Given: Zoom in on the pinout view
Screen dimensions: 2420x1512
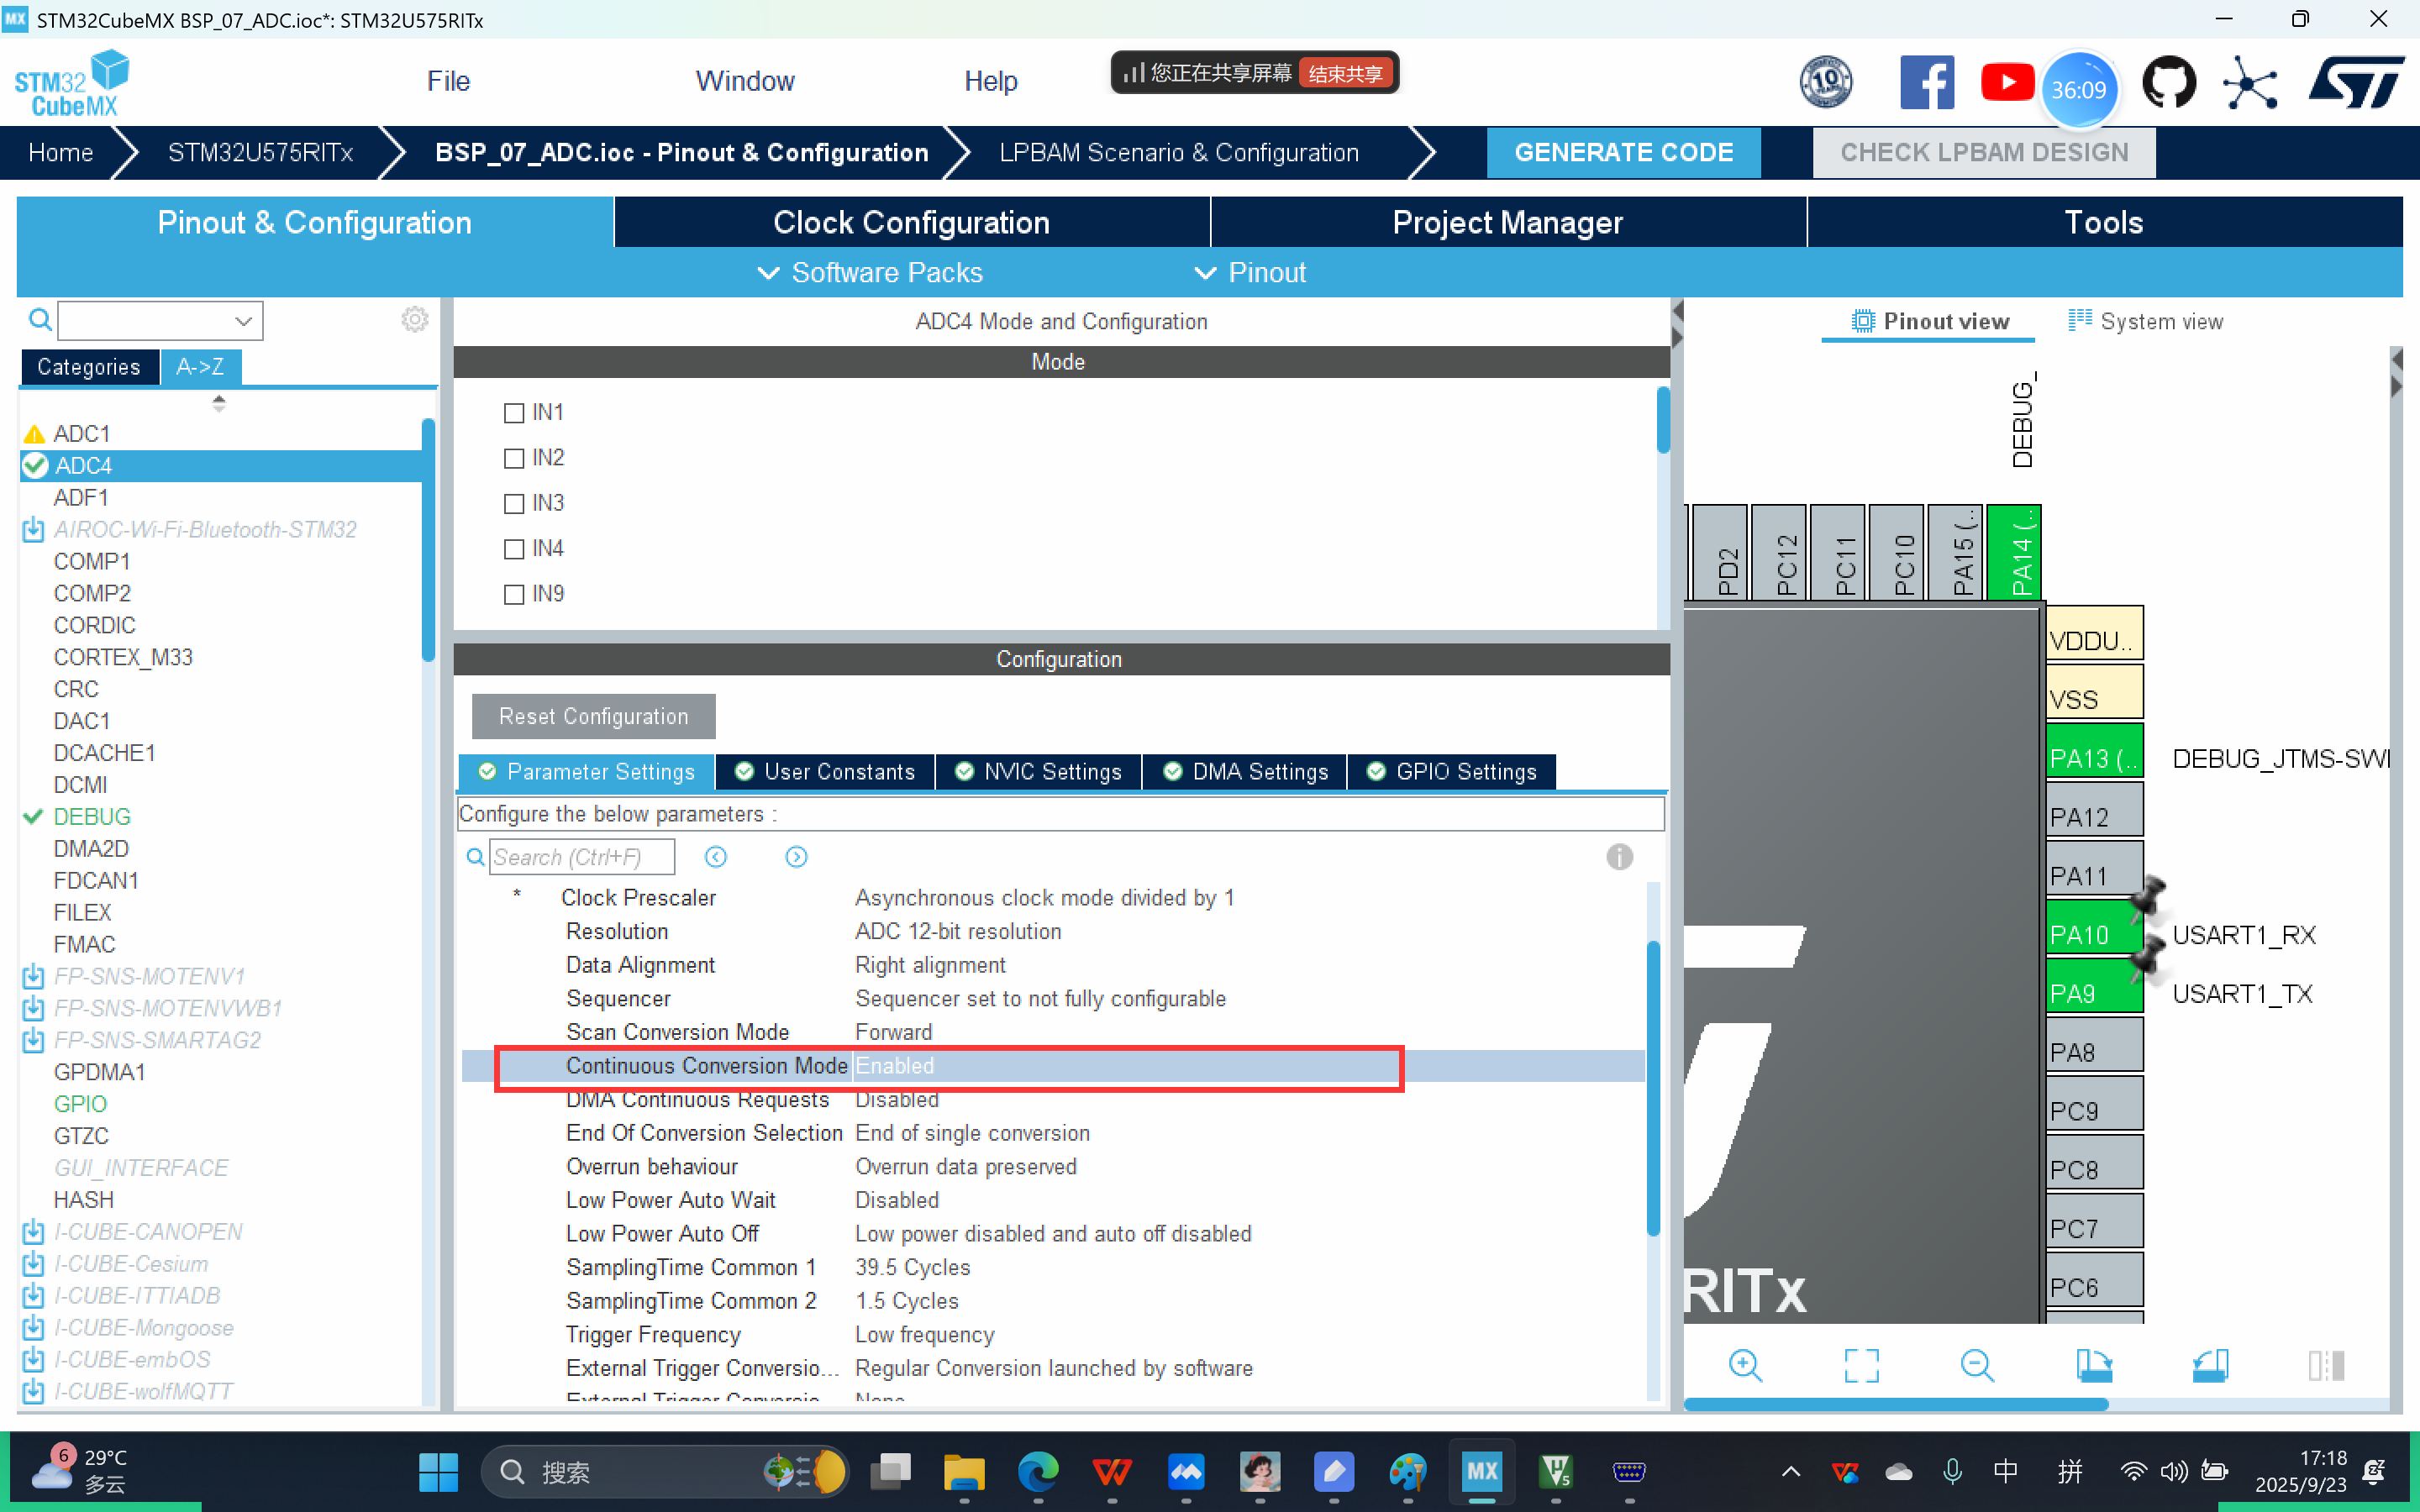Looking at the screenshot, I should 1745,1365.
